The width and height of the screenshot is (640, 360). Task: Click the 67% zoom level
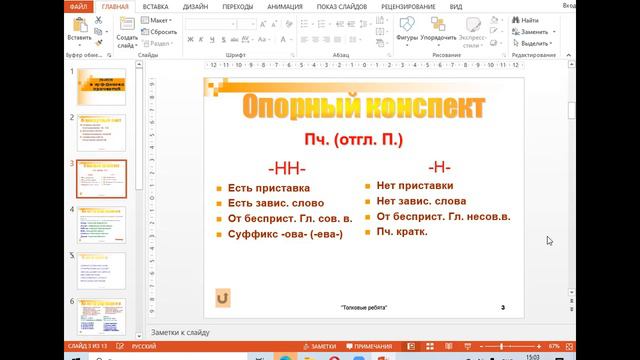(554, 346)
